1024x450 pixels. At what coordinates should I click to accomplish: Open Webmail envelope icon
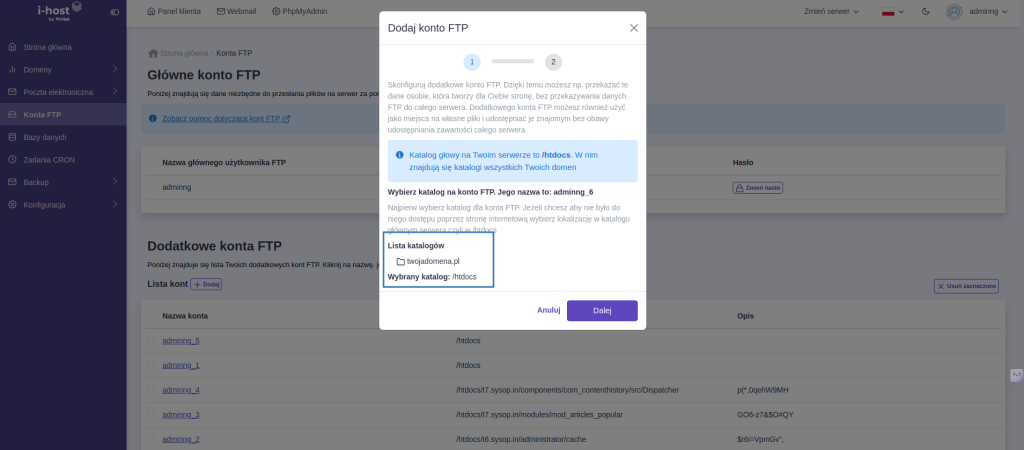point(221,12)
